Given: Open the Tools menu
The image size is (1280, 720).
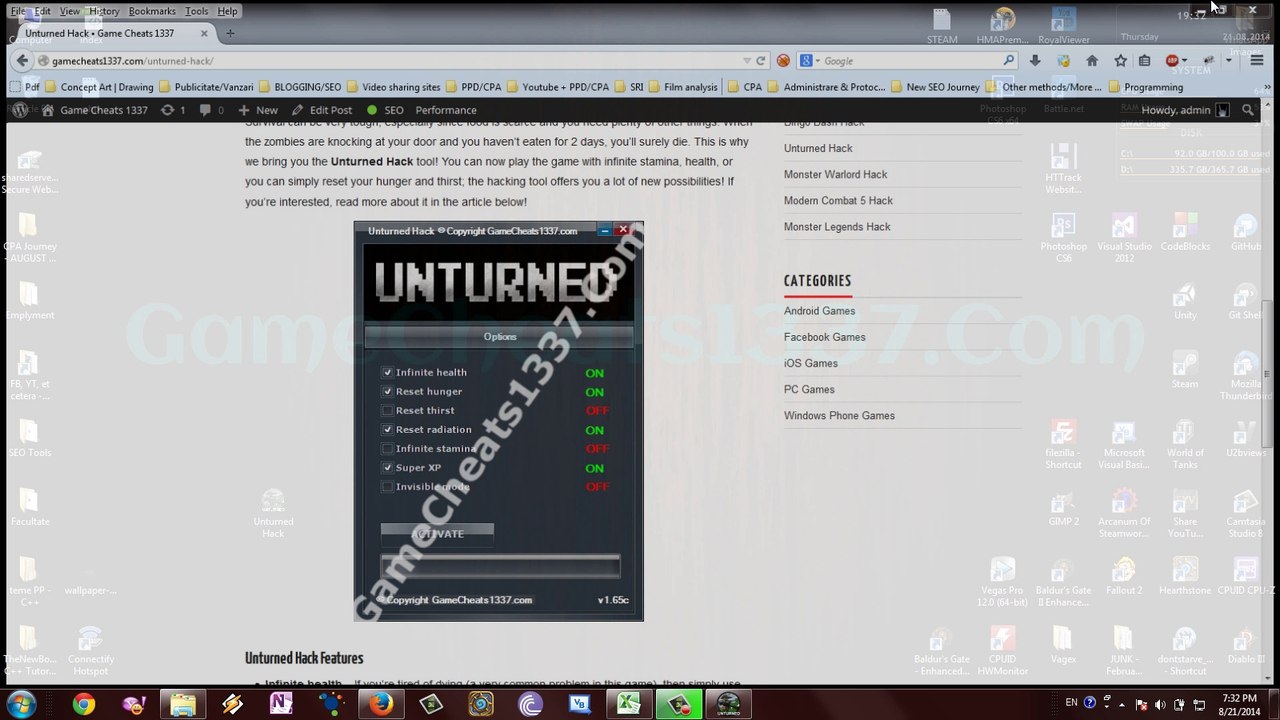Looking at the screenshot, I should pyautogui.click(x=197, y=11).
